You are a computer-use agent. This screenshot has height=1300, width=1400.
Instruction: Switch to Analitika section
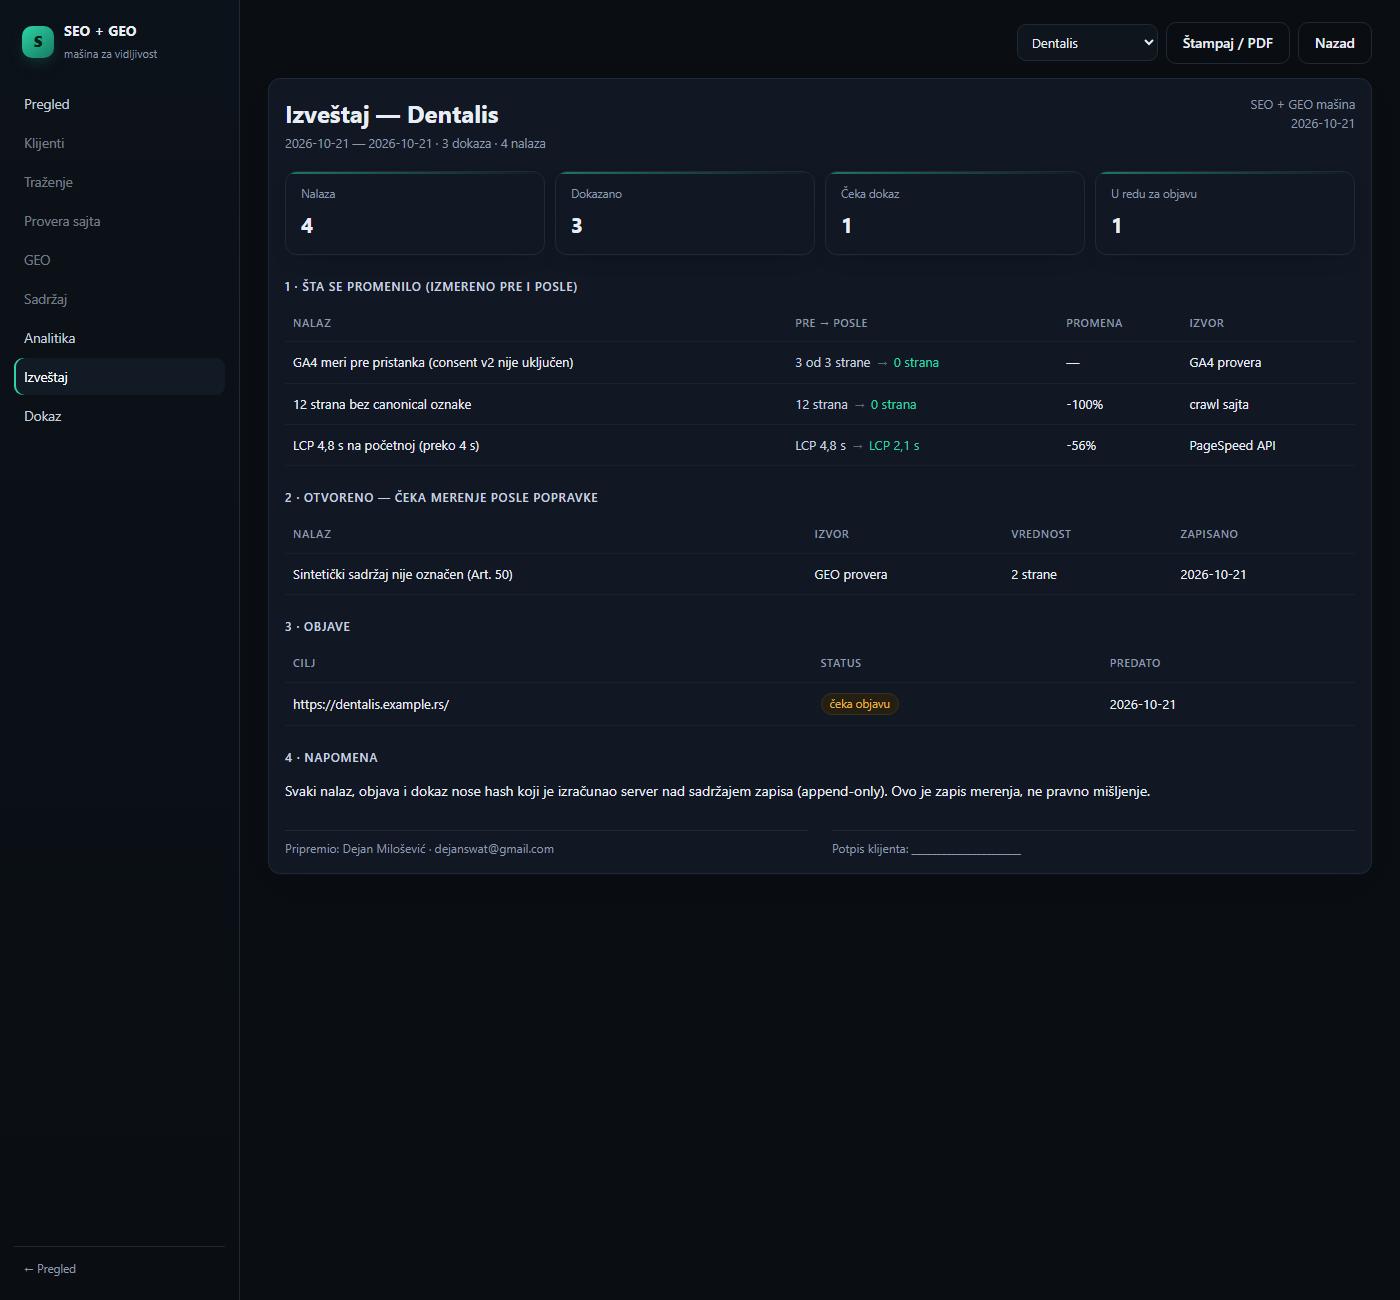tap(119, 338)
